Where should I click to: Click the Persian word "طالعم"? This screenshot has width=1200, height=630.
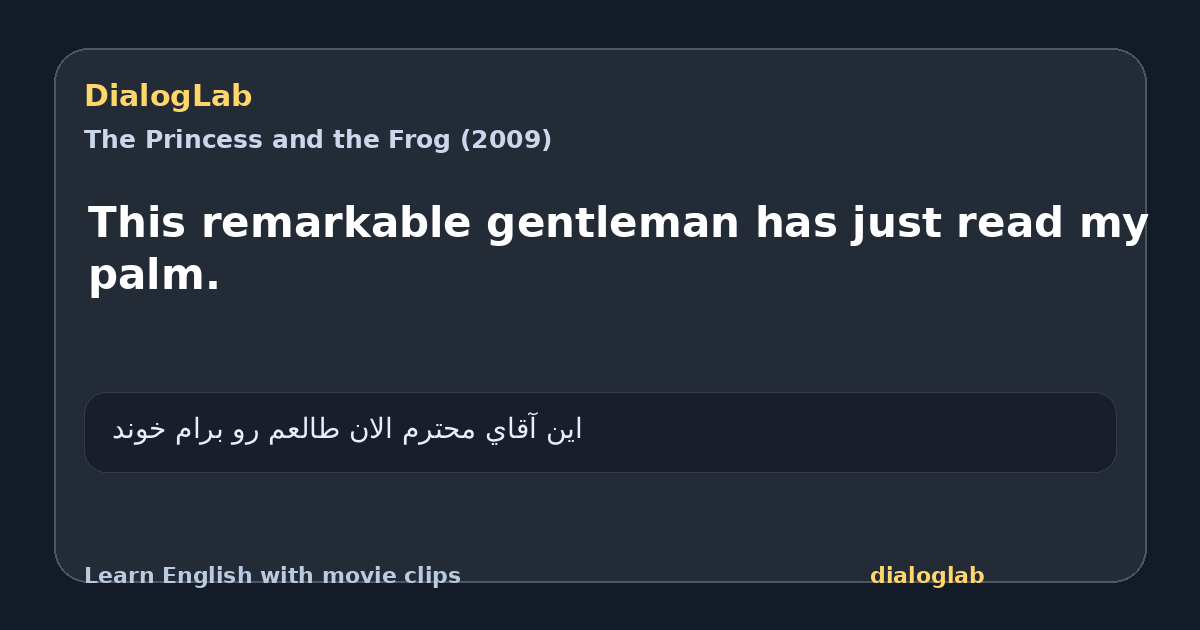click(303, 430)
